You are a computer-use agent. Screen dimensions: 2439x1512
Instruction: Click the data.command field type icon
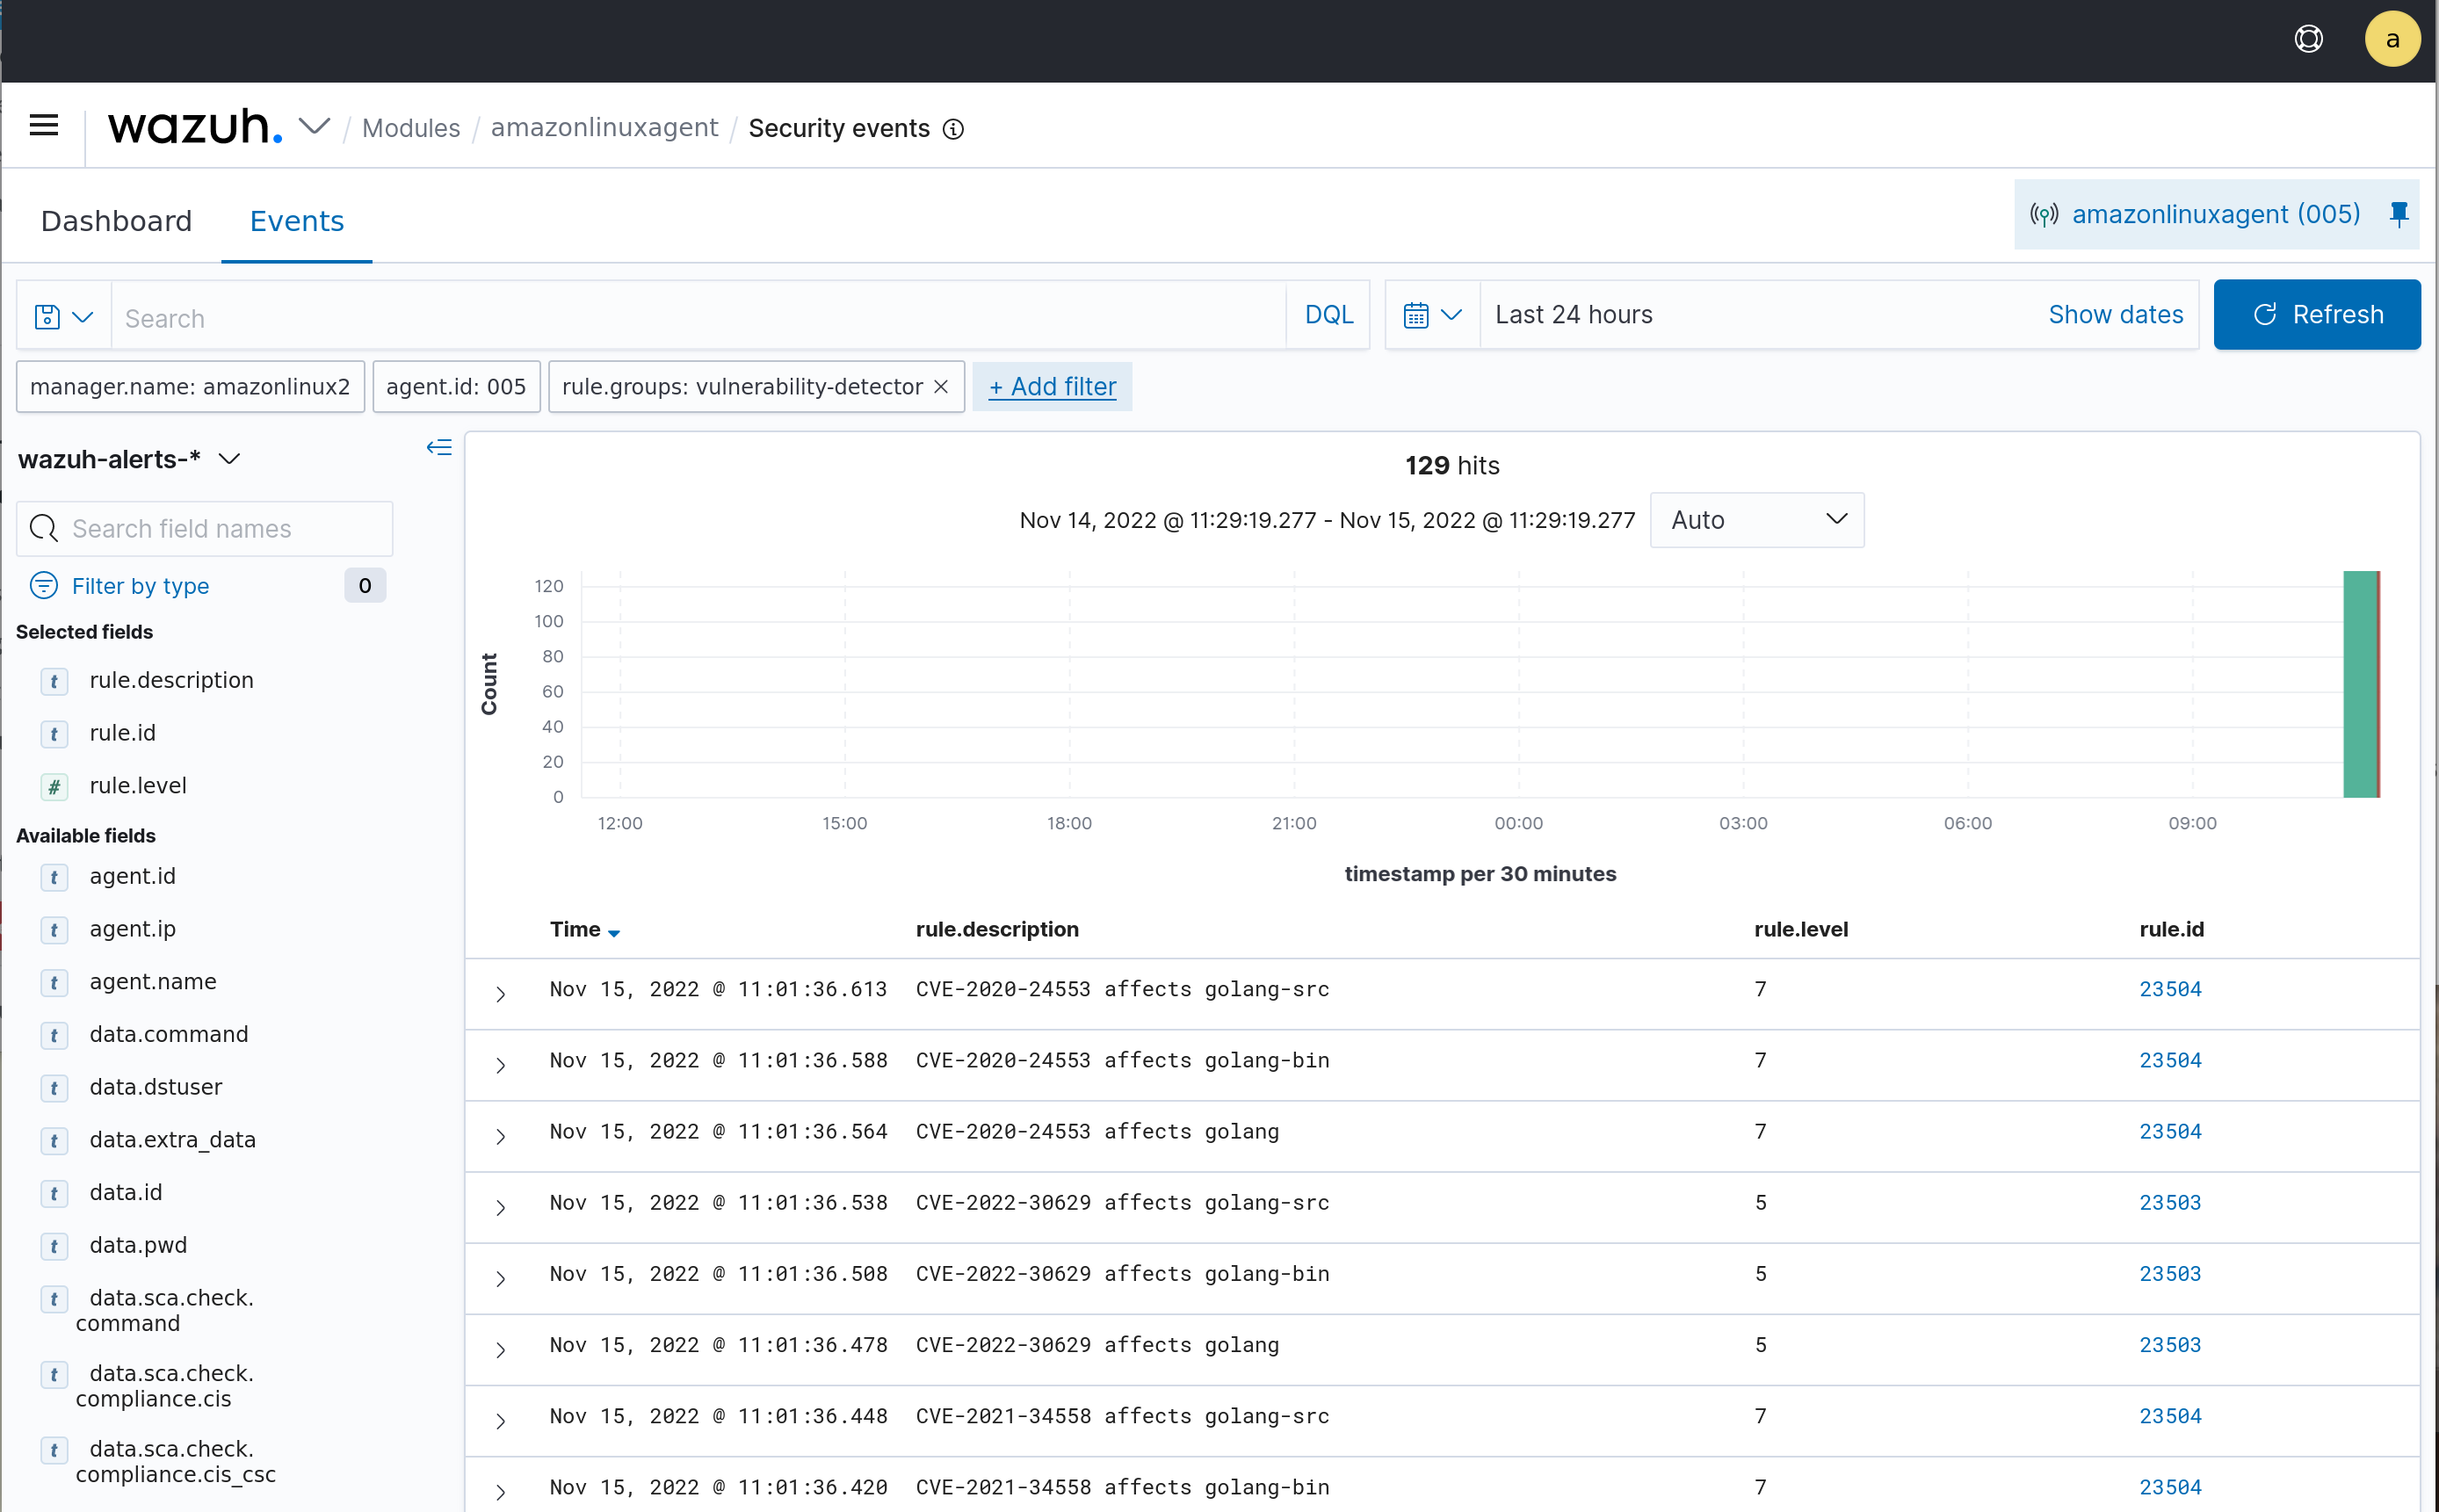click(x=54, y=1035)
